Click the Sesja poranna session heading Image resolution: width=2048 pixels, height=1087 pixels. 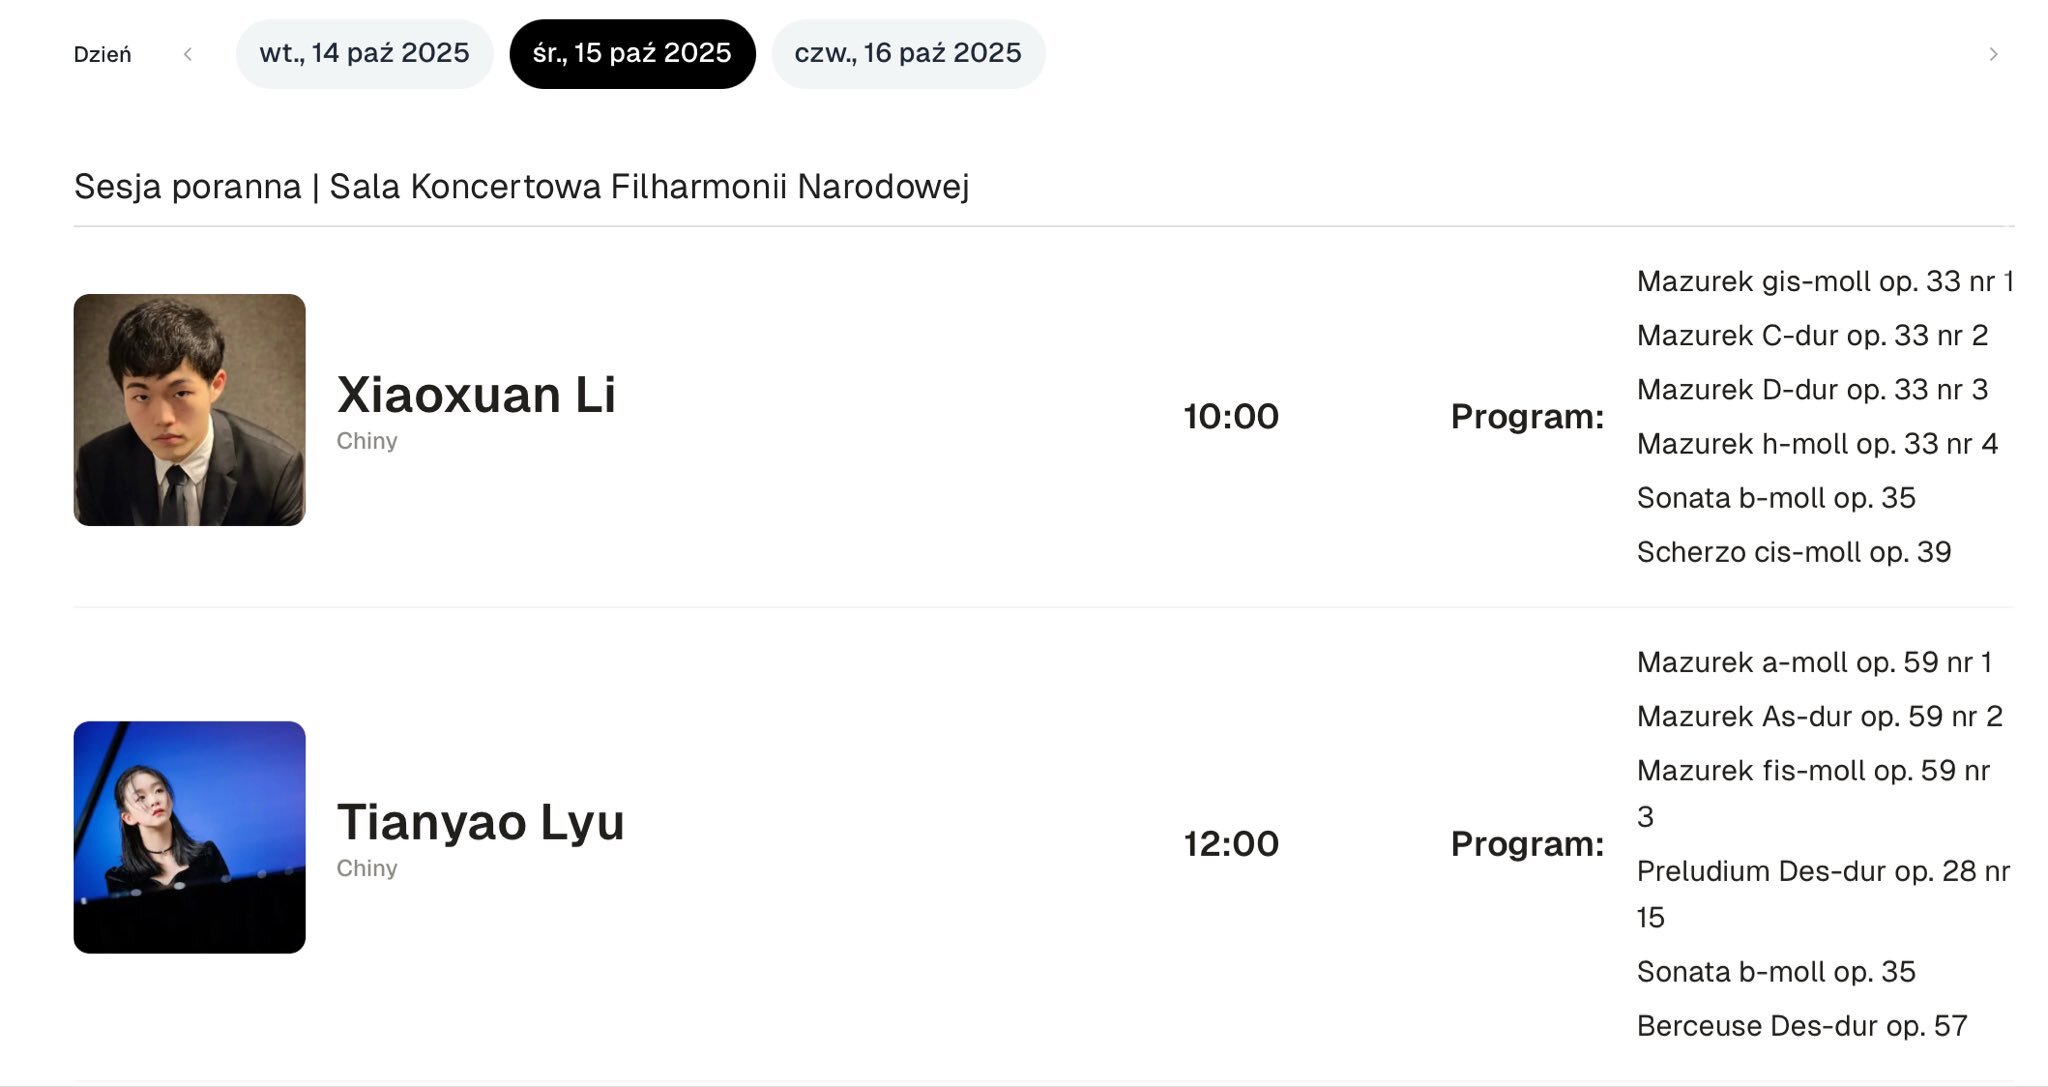[521, 186]
